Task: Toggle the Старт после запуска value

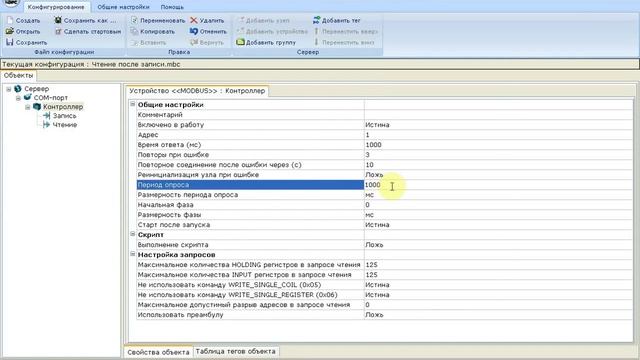Action: (x=498, y=225)
